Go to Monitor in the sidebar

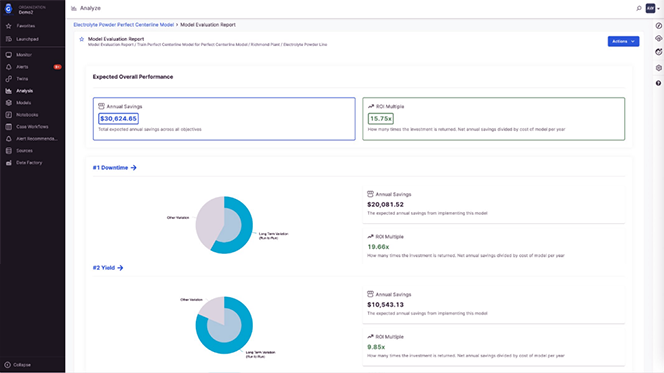(24, 55)
